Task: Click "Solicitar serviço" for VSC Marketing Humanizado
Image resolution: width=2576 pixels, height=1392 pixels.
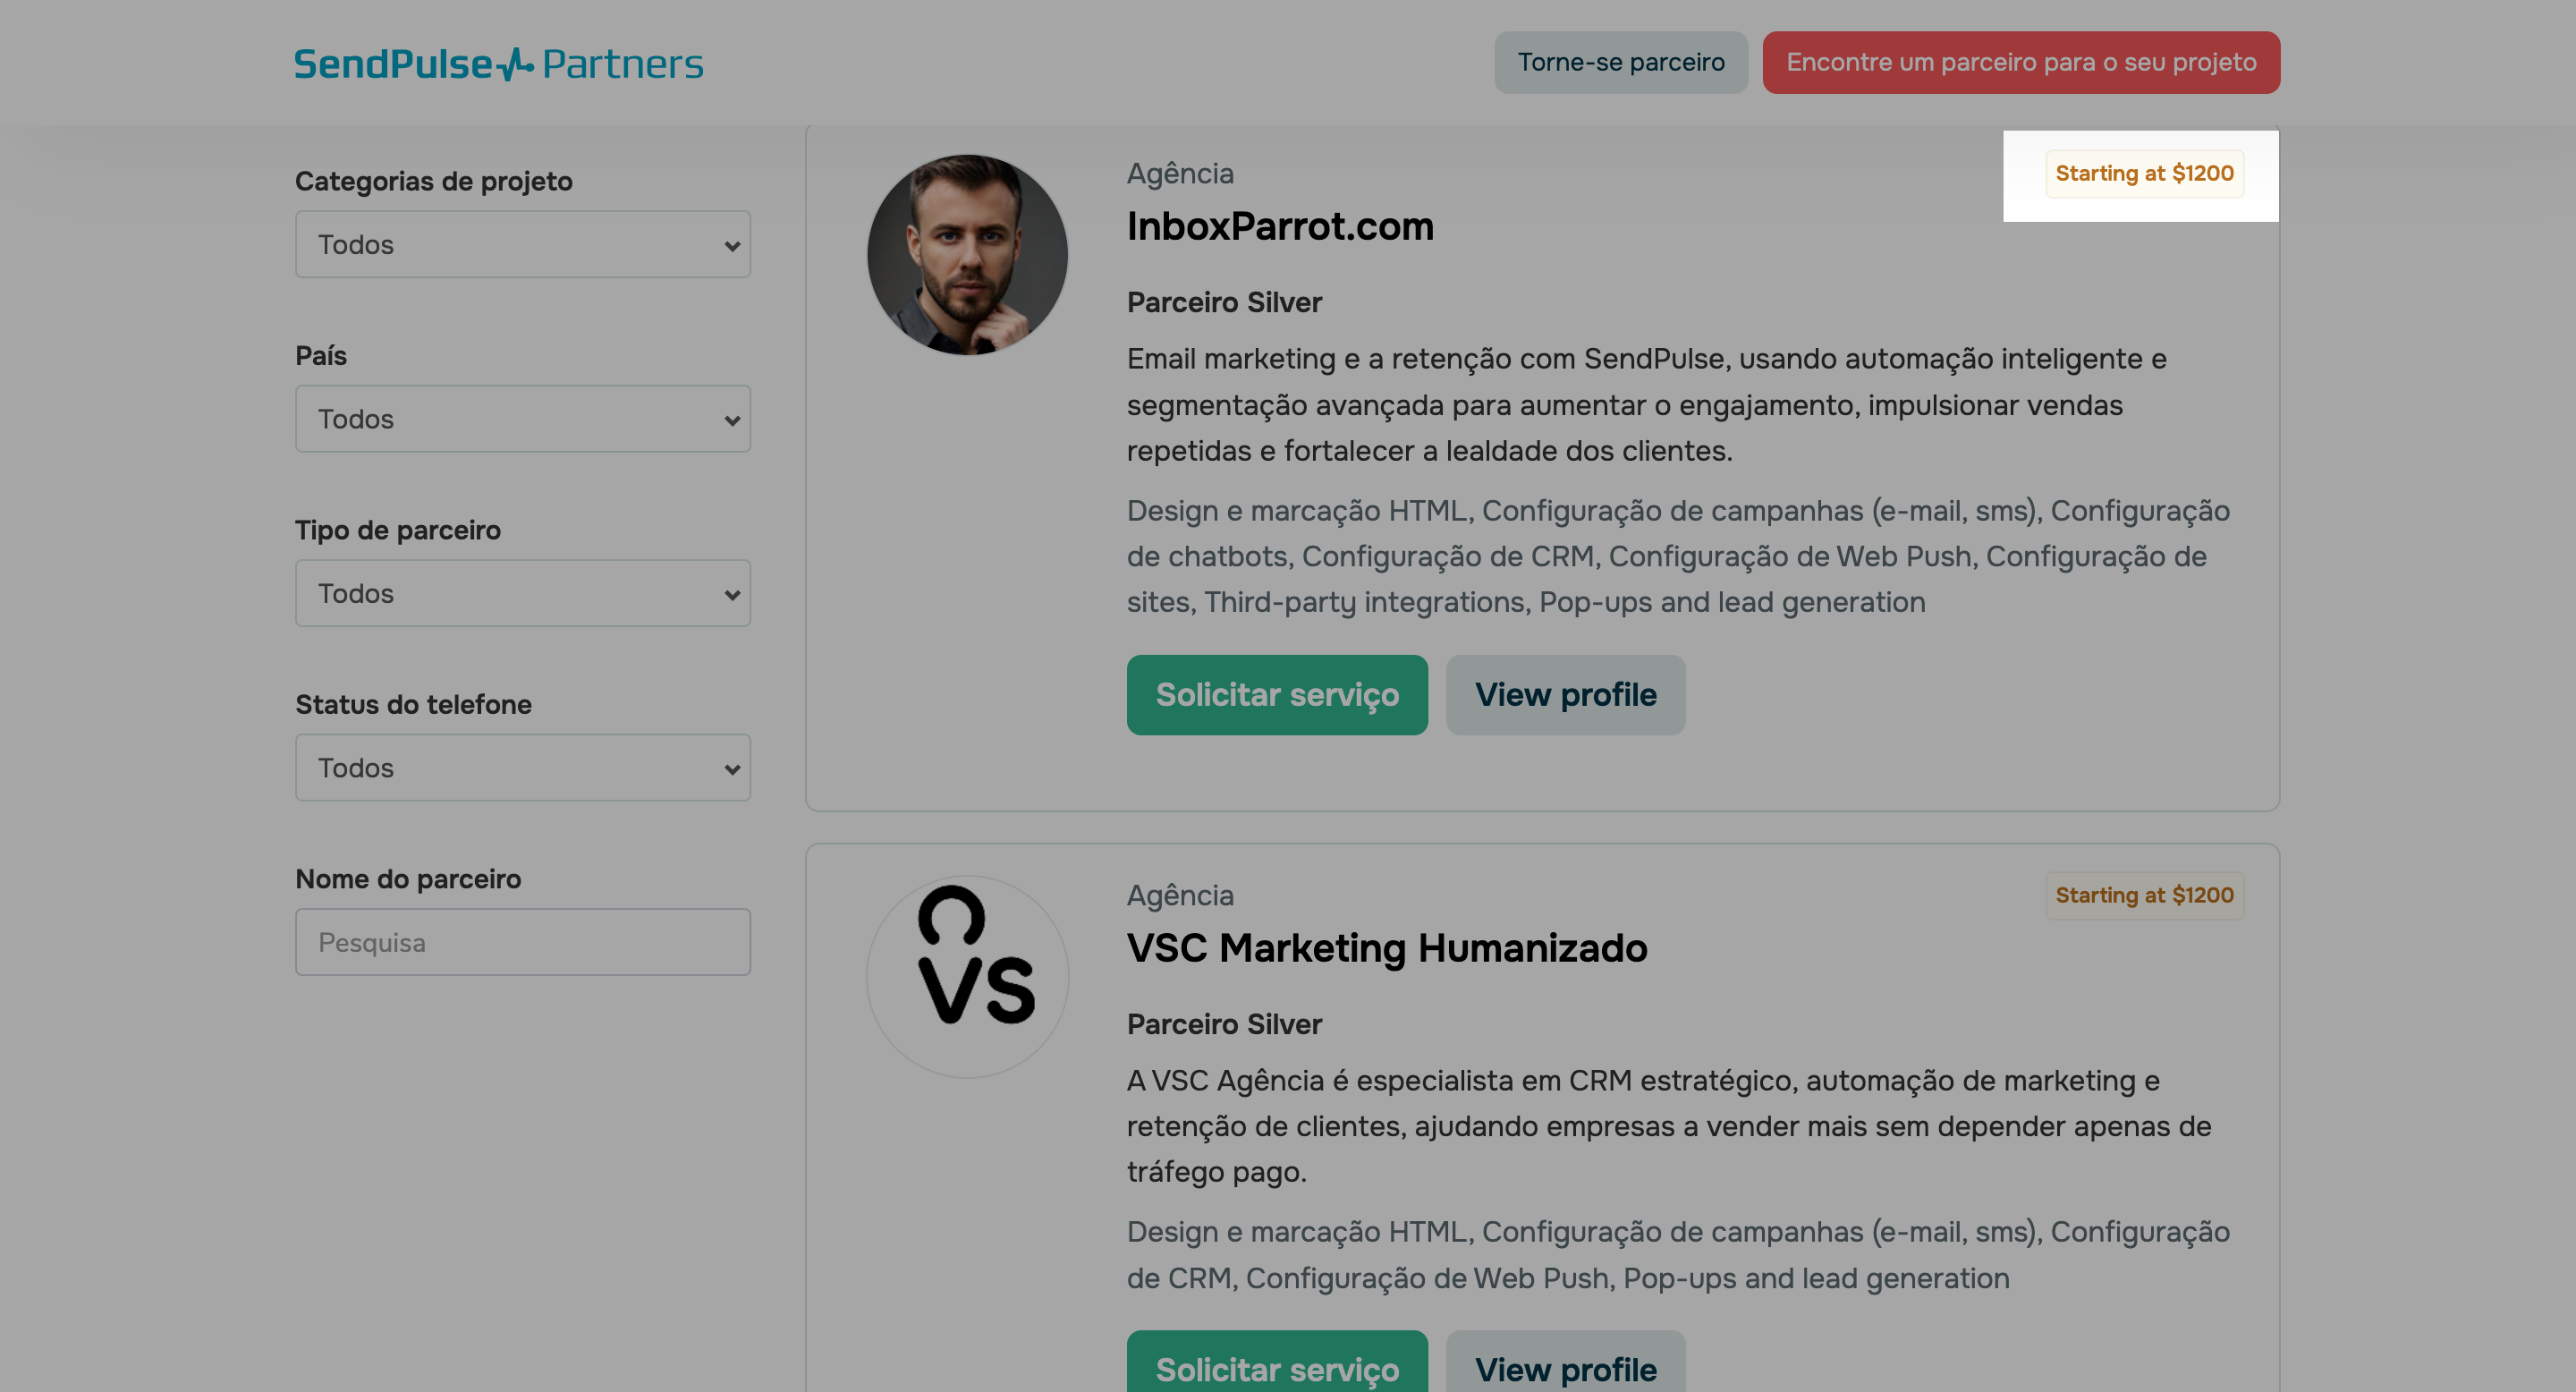Action: tap(1277, 1370)
